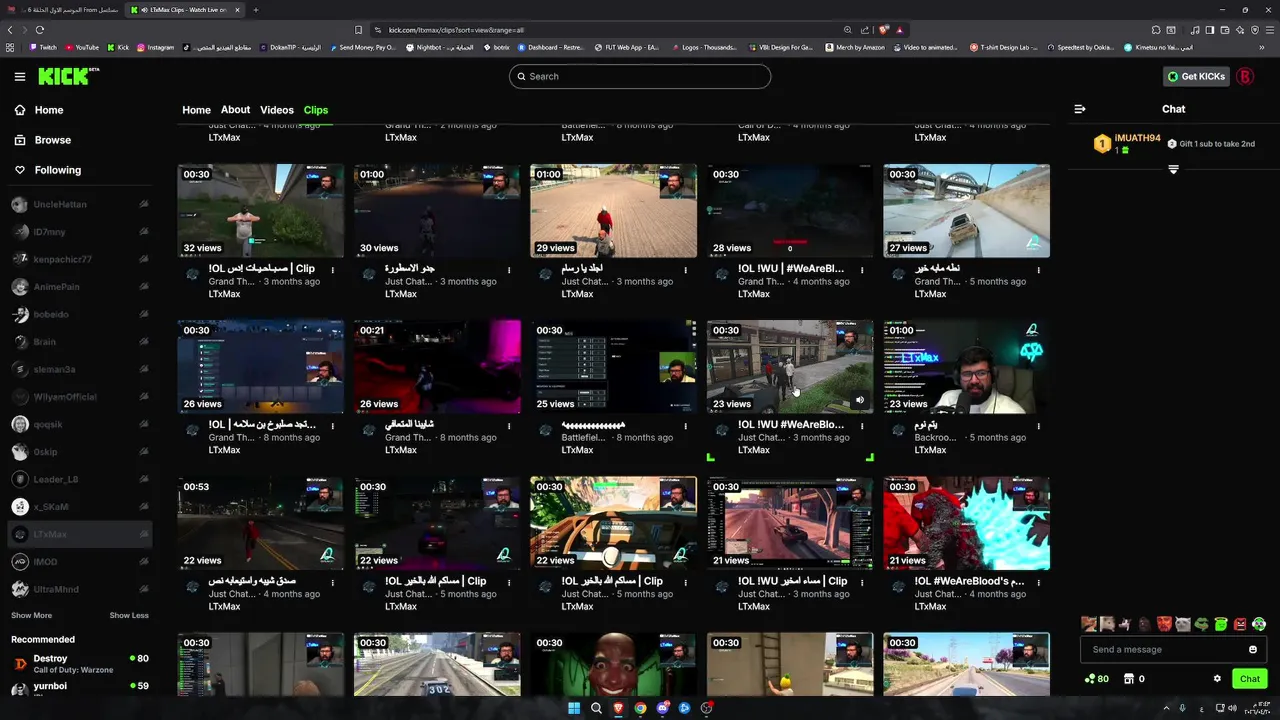Play the 01:00 webcam clip with 23 views
The image size is (1280, 720).
coord(966,367)
